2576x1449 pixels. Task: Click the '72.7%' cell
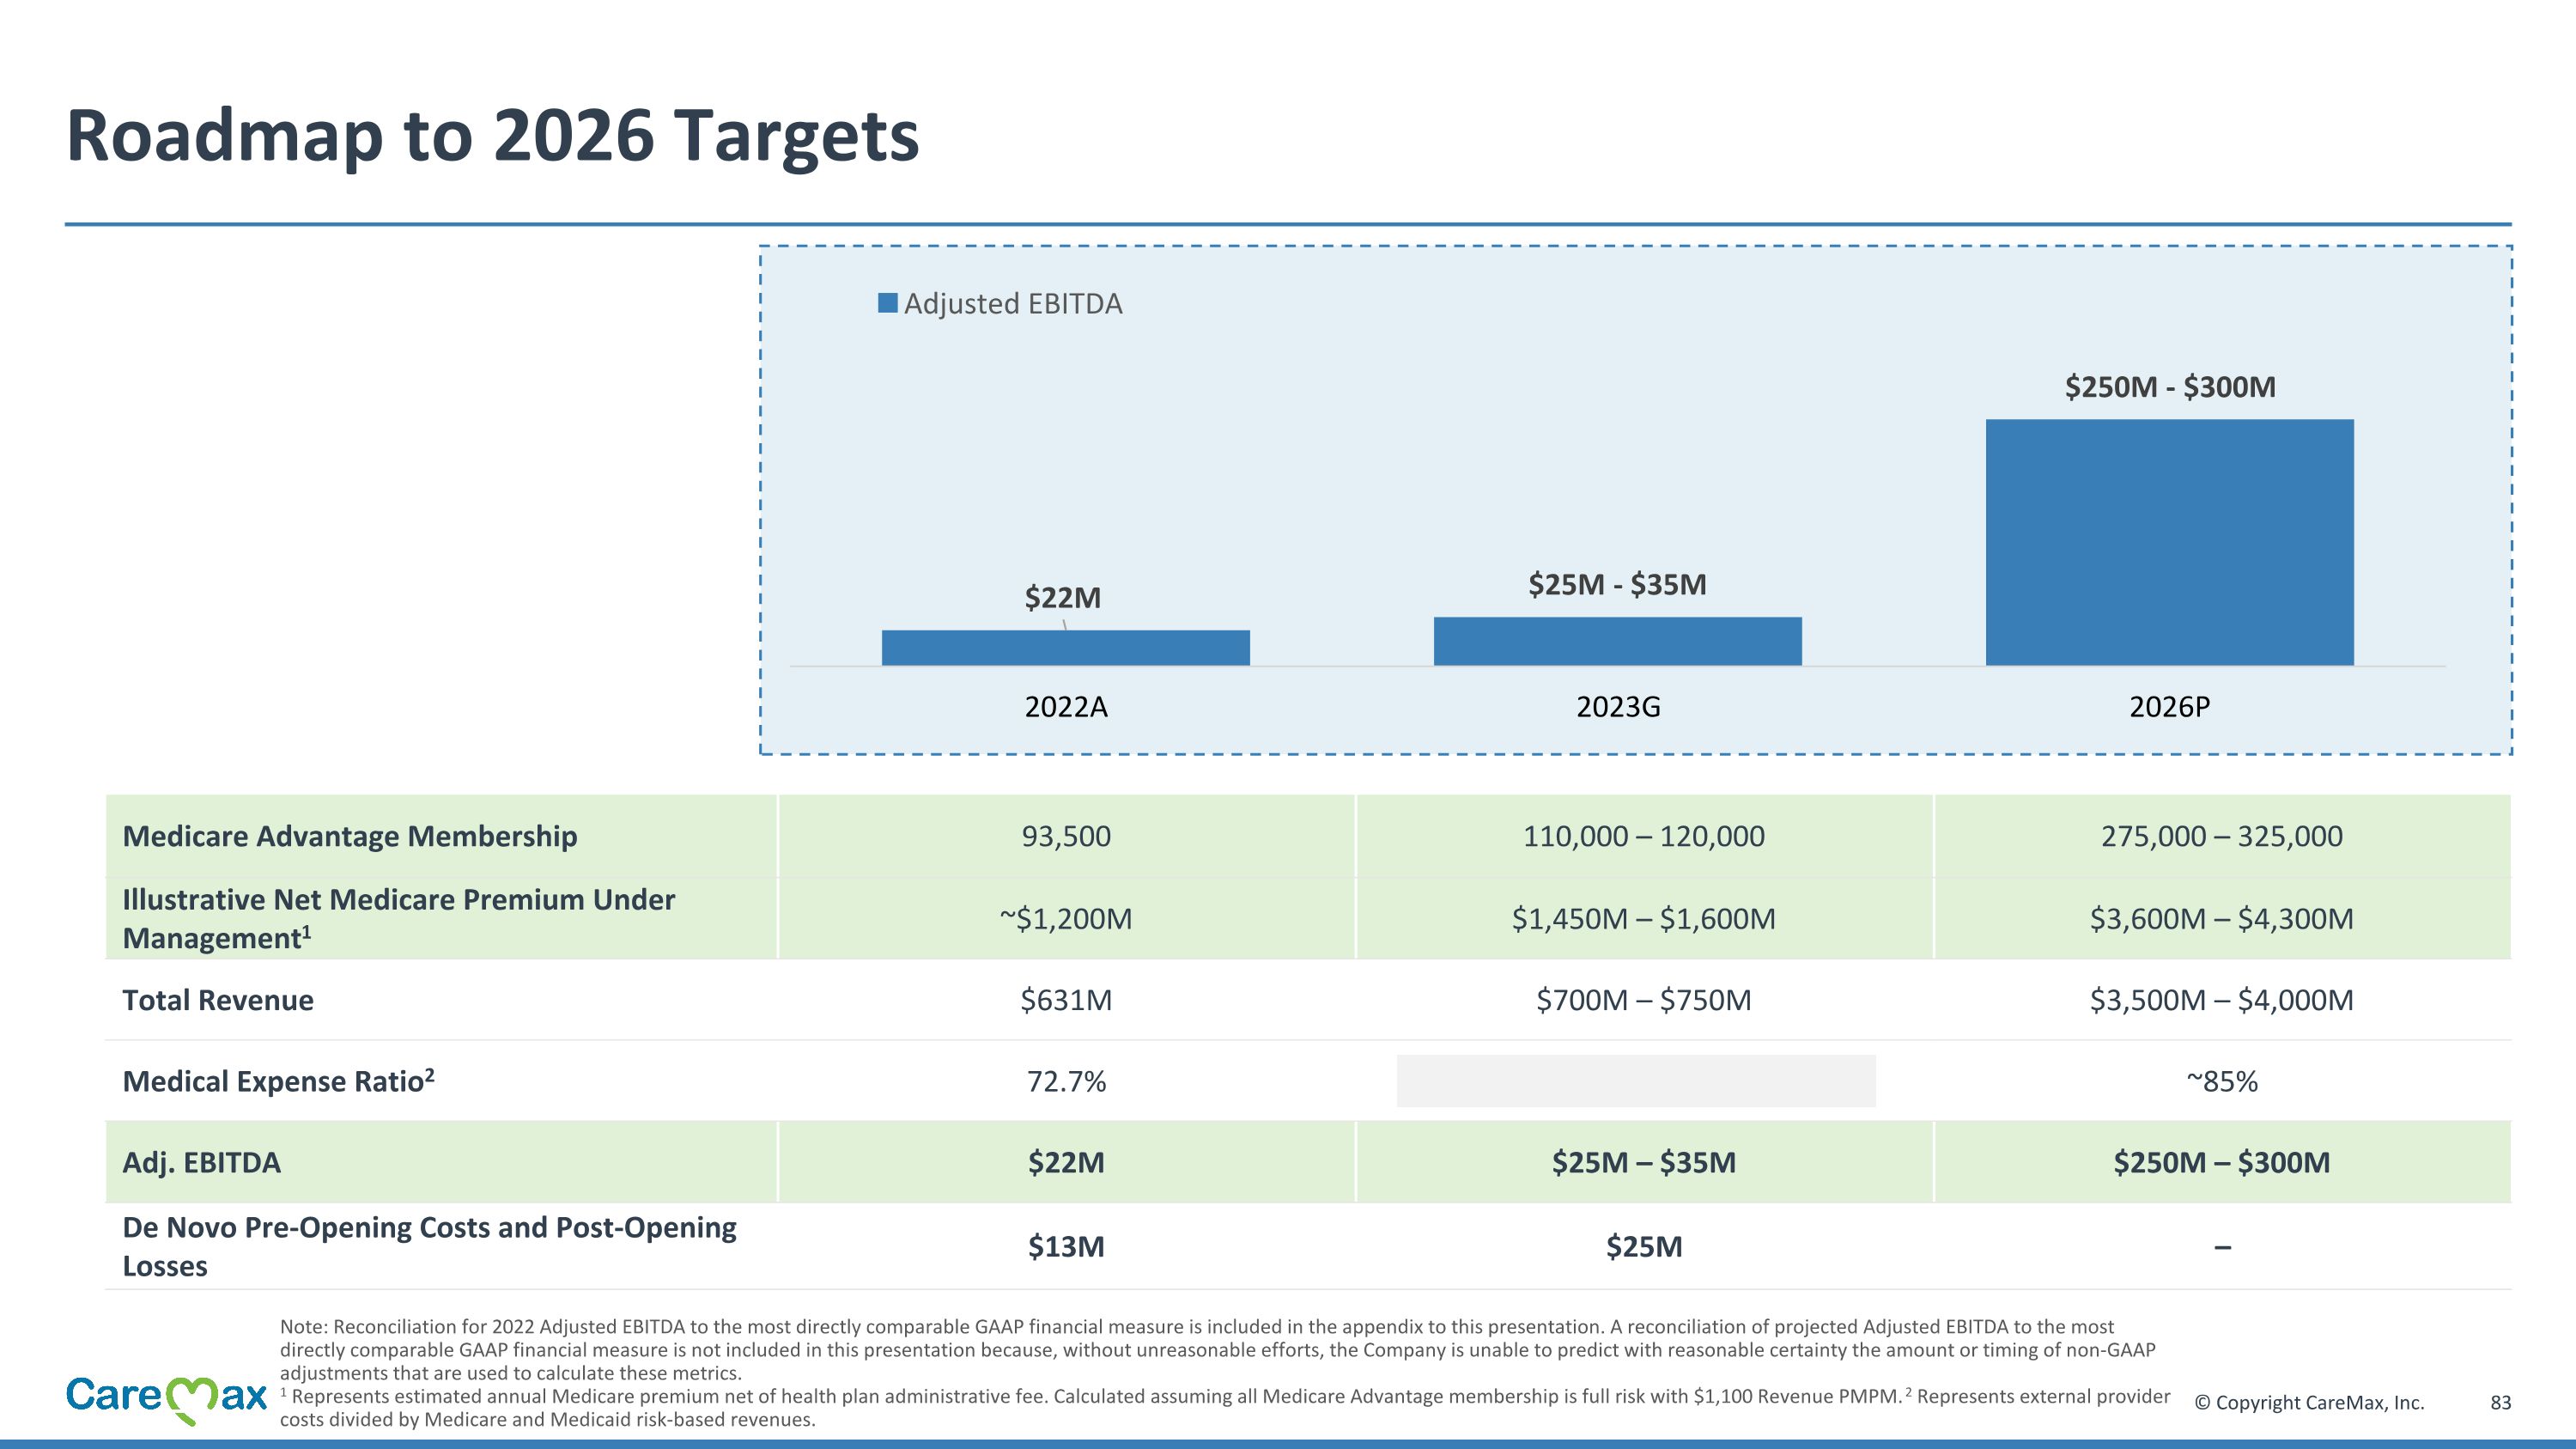coord(1066,1081)
